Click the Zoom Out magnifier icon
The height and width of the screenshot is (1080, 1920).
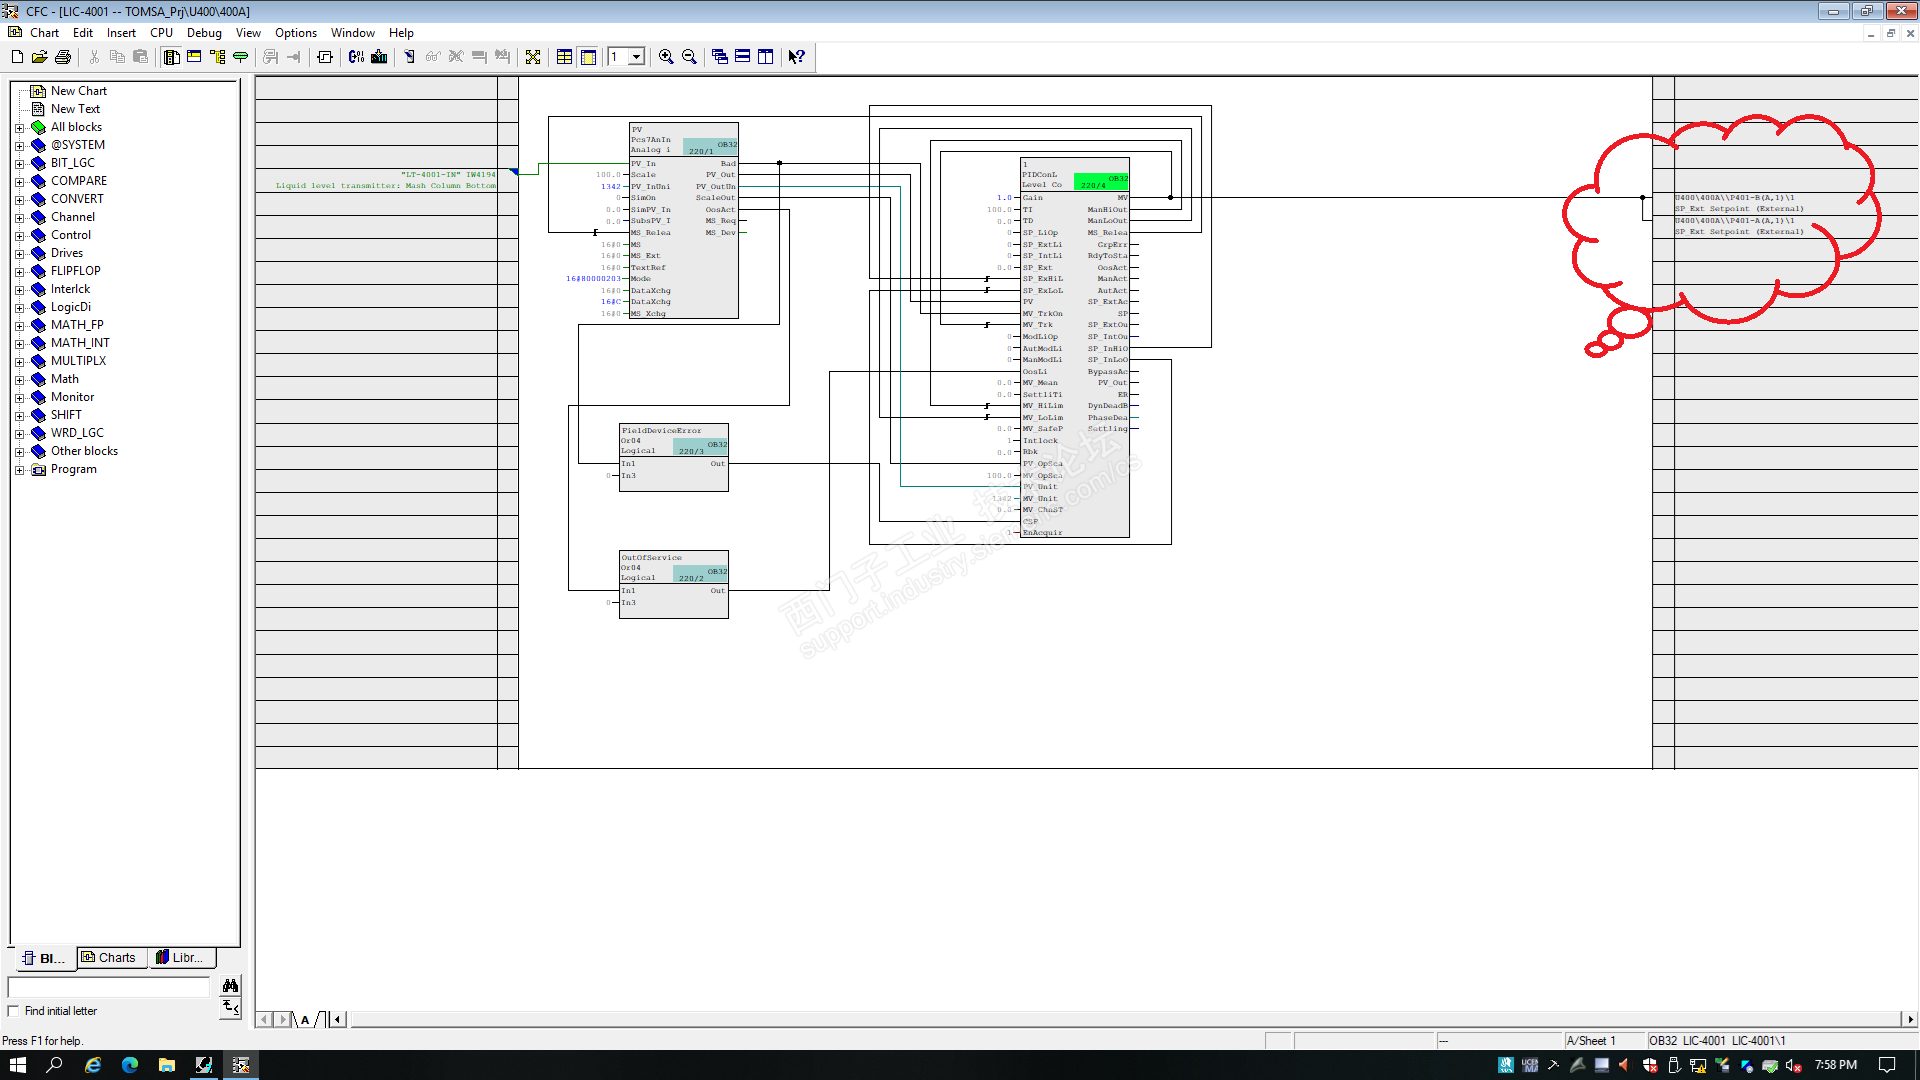coord(689,57)
